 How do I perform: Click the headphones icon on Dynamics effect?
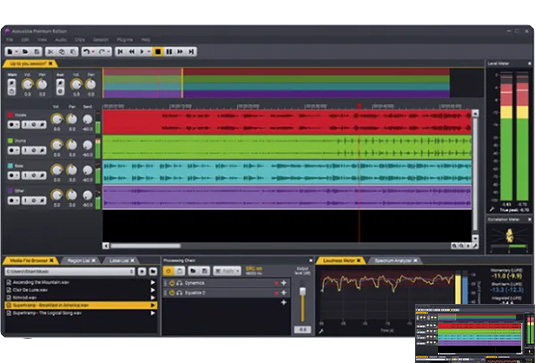point(179,283)
